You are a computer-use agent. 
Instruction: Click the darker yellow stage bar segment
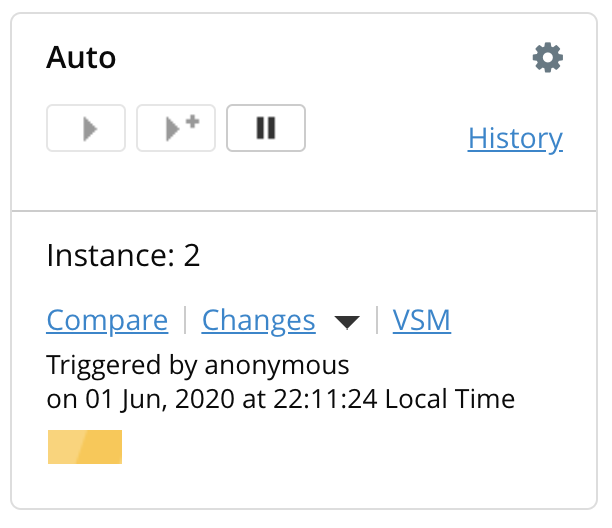102,447
